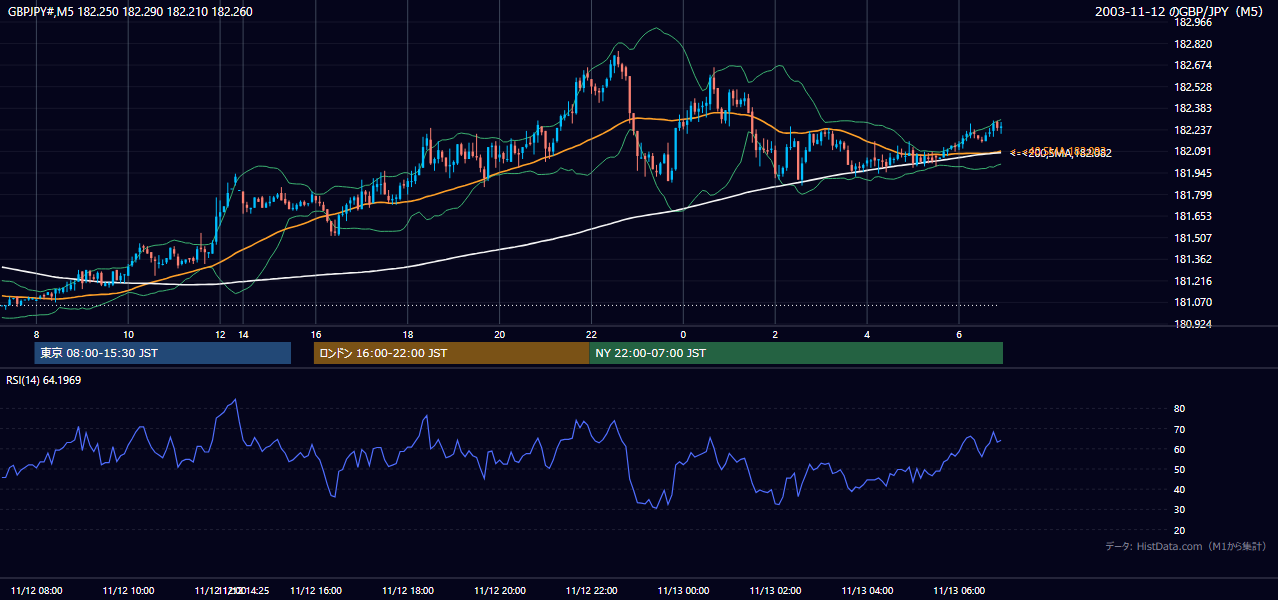
Task: Click price axis label 182.820
Action: pos(1193,44)
